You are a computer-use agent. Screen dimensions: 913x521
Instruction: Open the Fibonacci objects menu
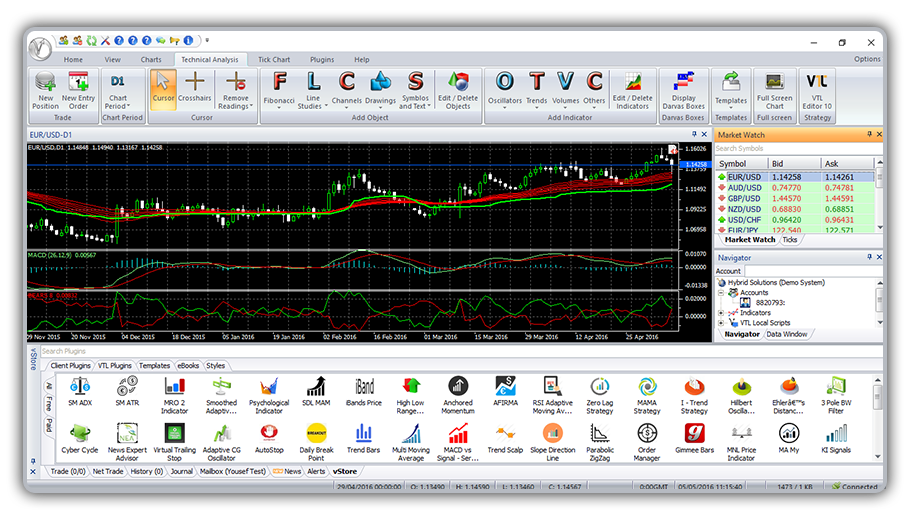(279, 90)
